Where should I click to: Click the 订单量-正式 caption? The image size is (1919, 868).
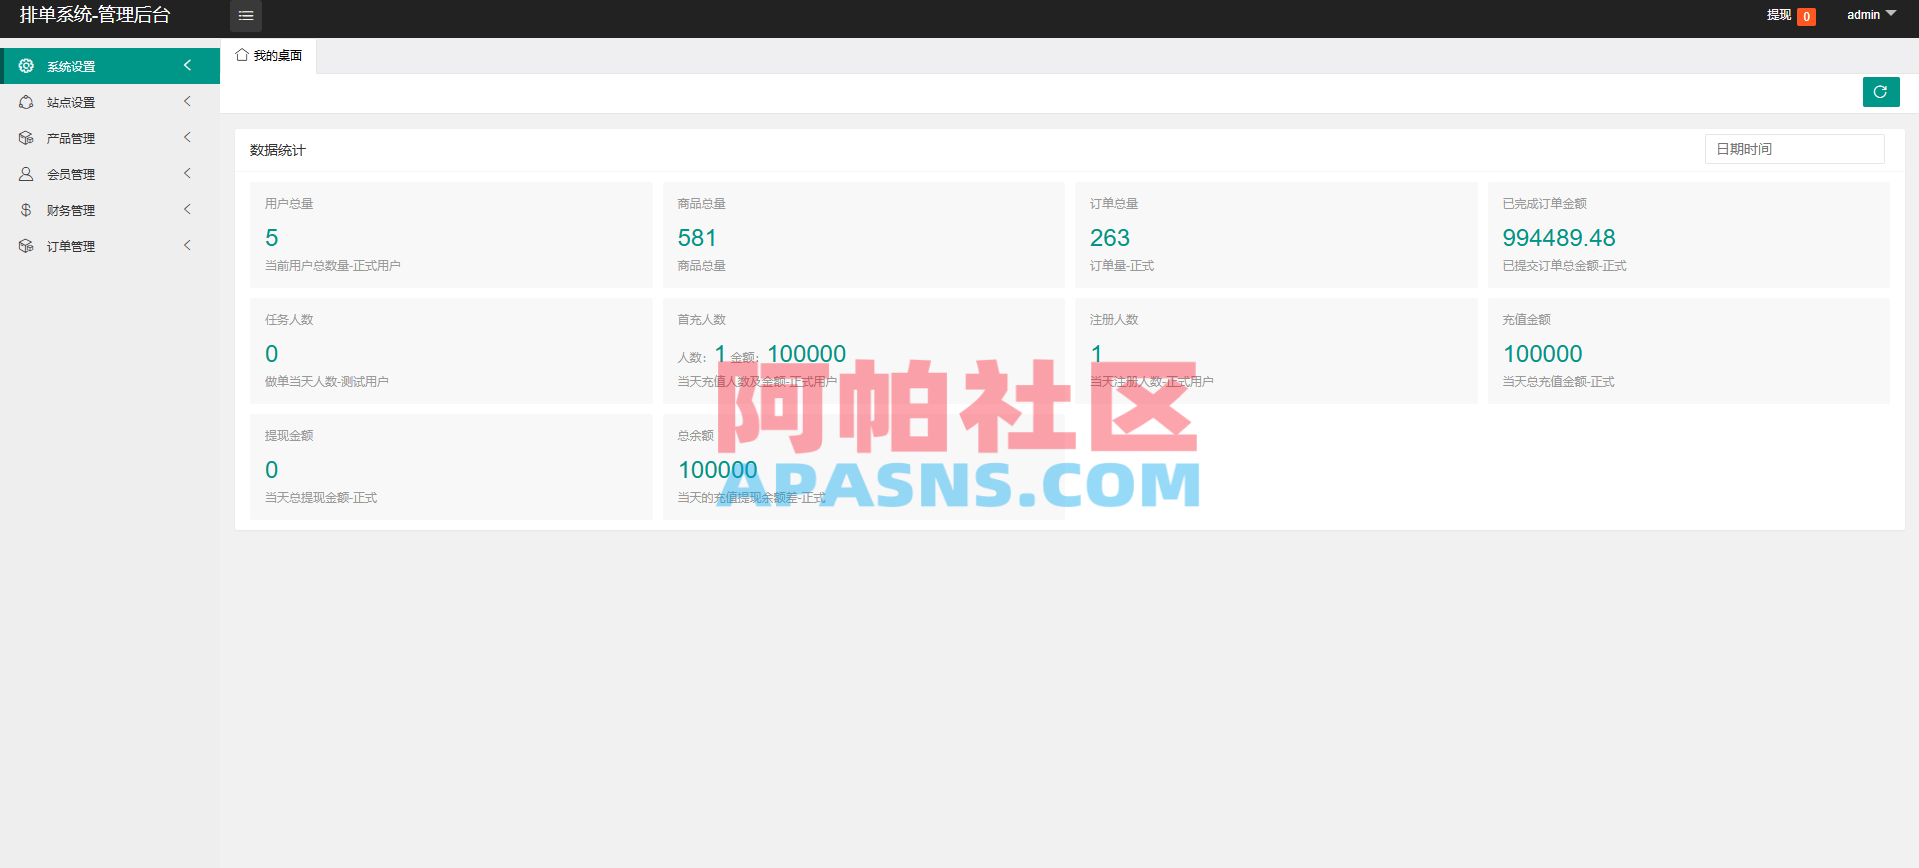(1121, 266)
